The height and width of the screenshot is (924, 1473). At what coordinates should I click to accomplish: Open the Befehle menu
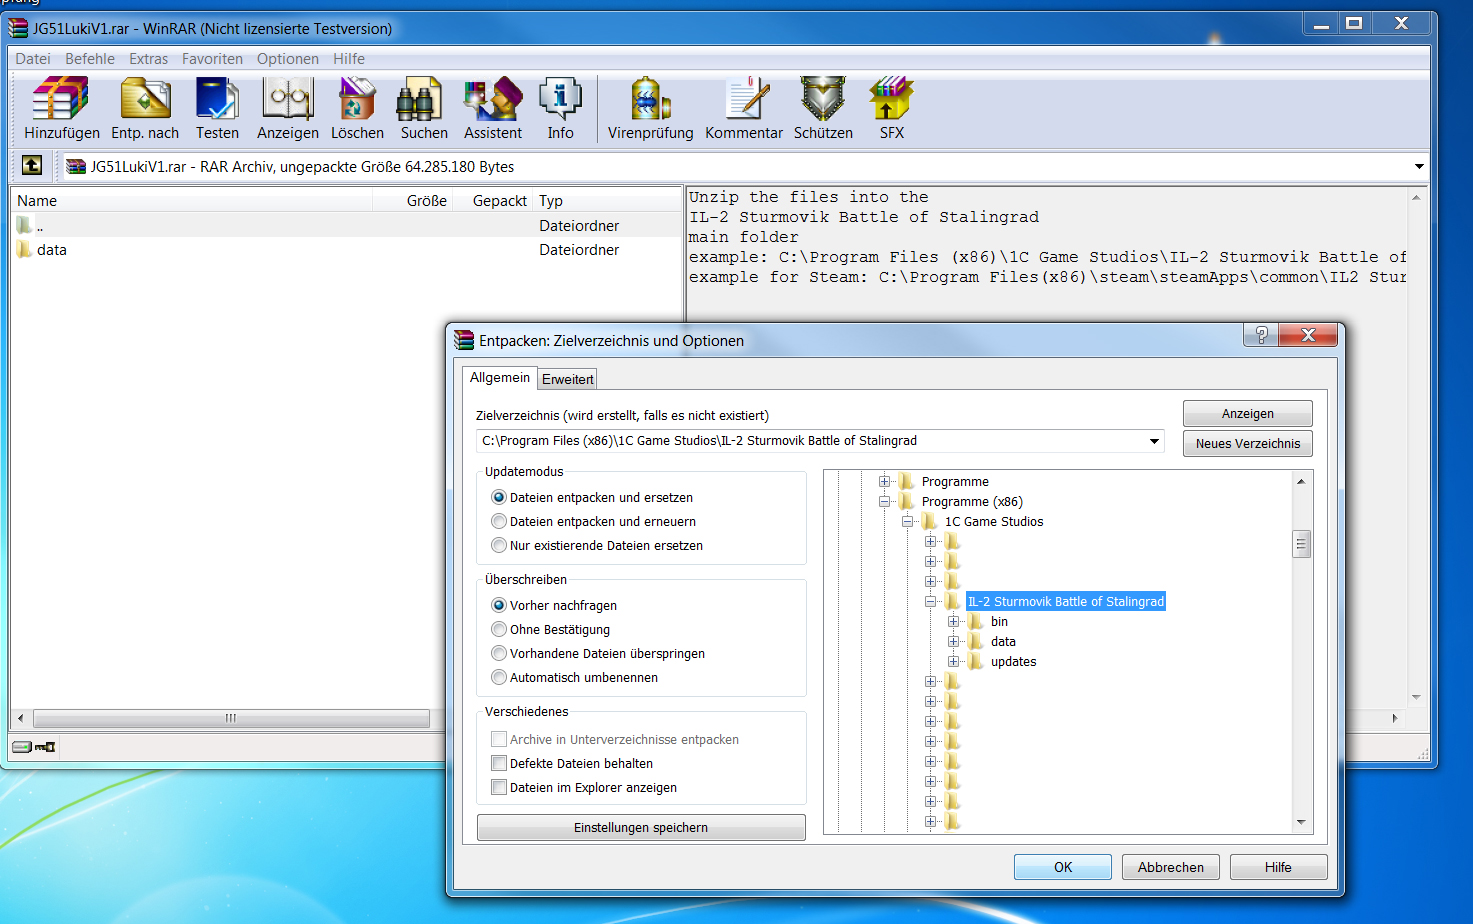point(90,59)
